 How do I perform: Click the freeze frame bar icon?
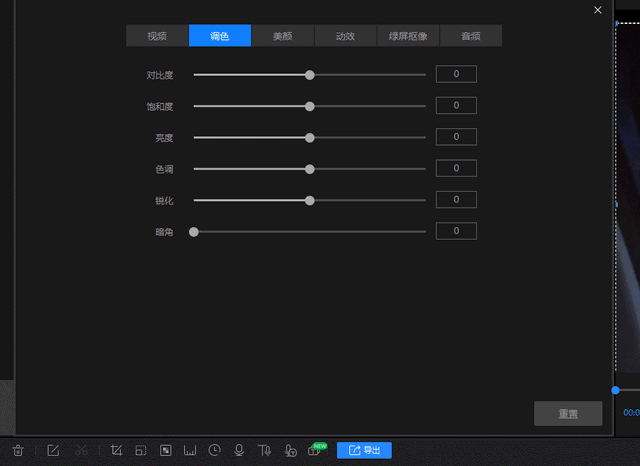[x=190, y=450]
